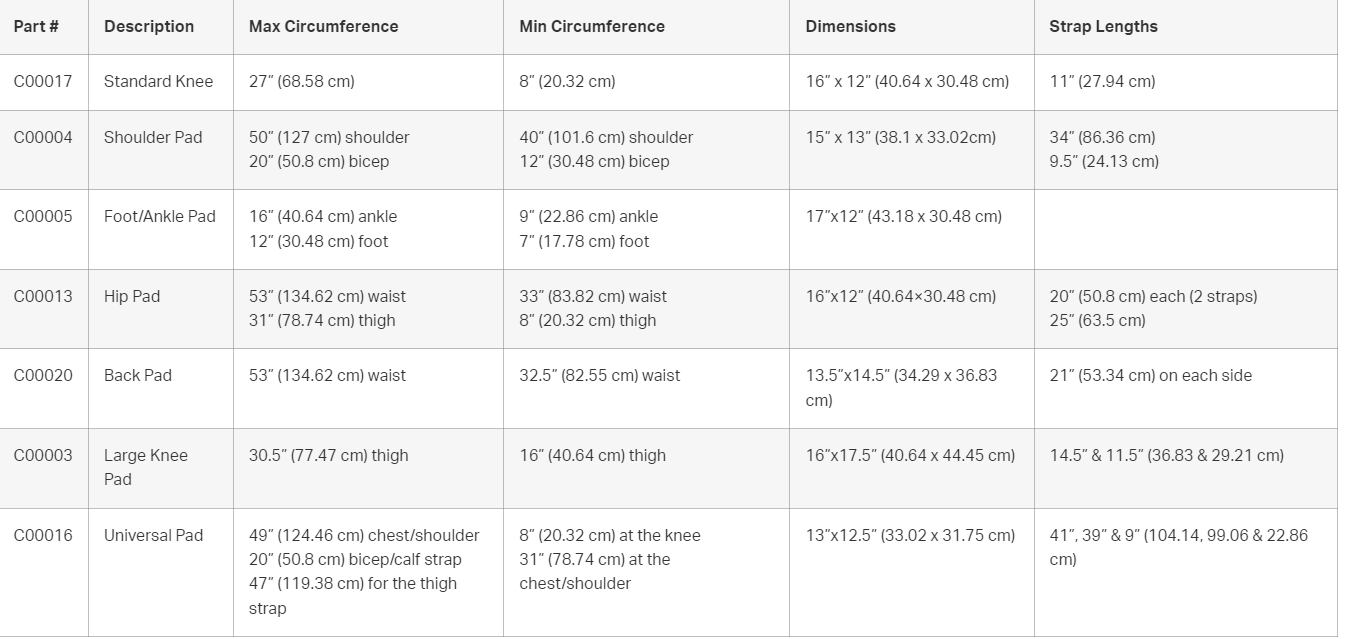
Task: Click Back Pad min circumference 32.5" waist
Action: pos(599,375)
